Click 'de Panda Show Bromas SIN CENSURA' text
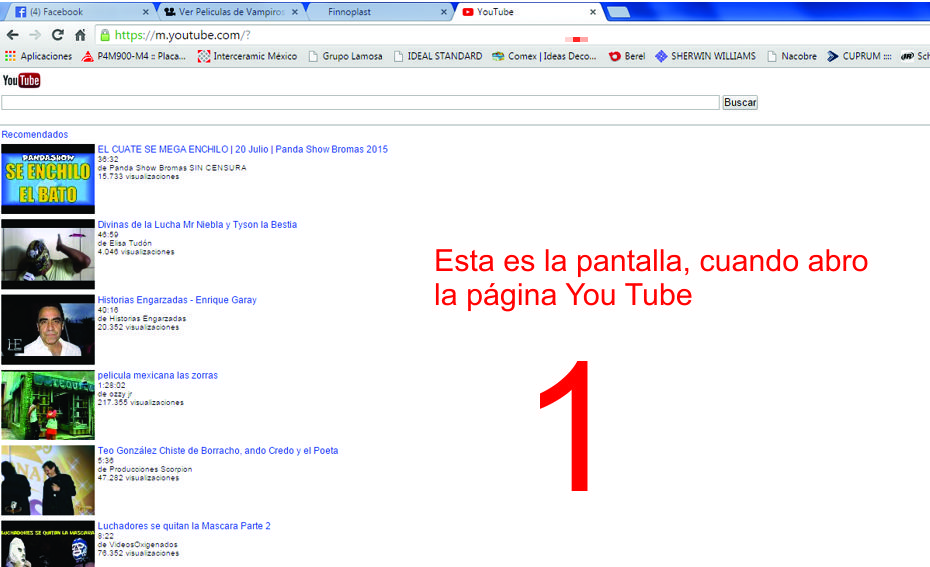The image size is (930, 567). [172, 168]
